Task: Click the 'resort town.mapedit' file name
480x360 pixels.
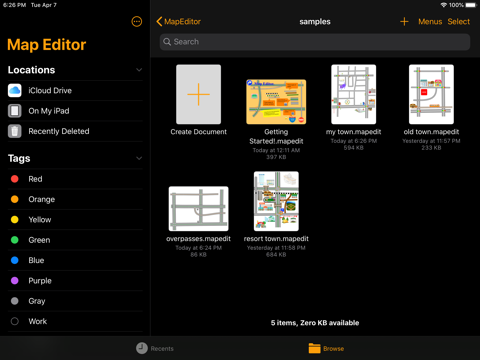Action: pyautogui.click(x=276, y=239)
